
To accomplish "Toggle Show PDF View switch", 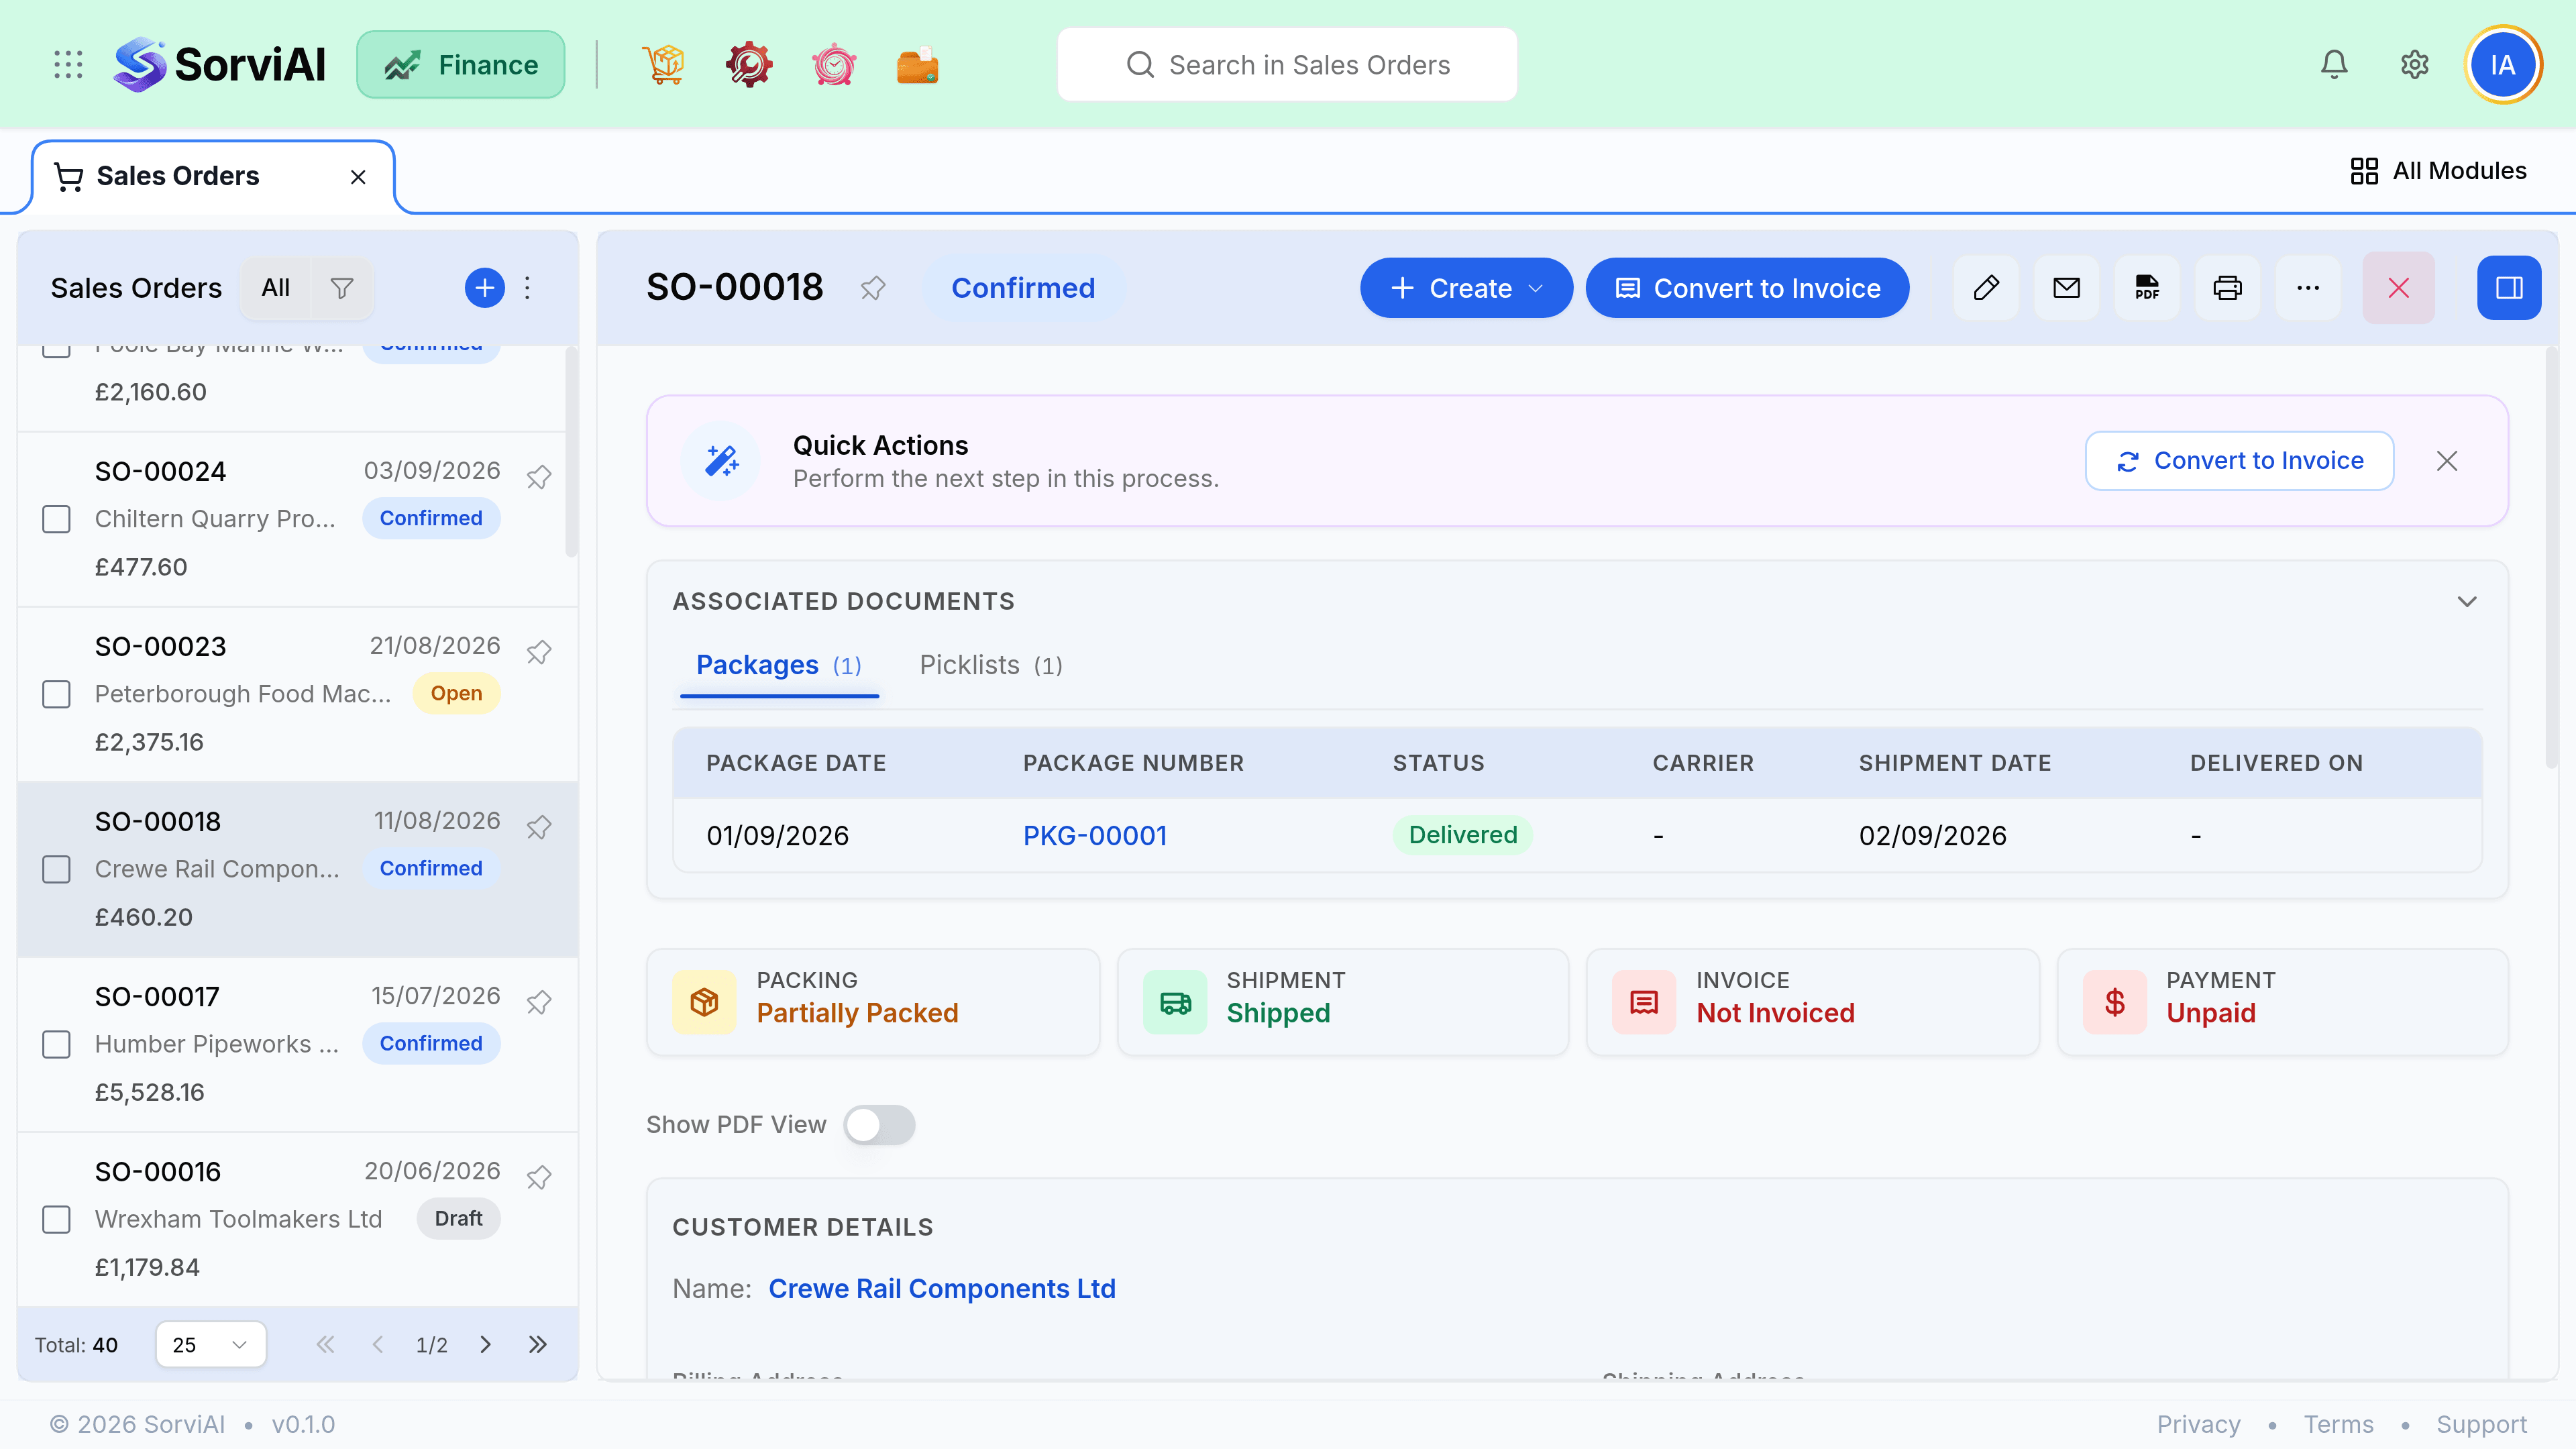I will click(x=879, y=1125).
